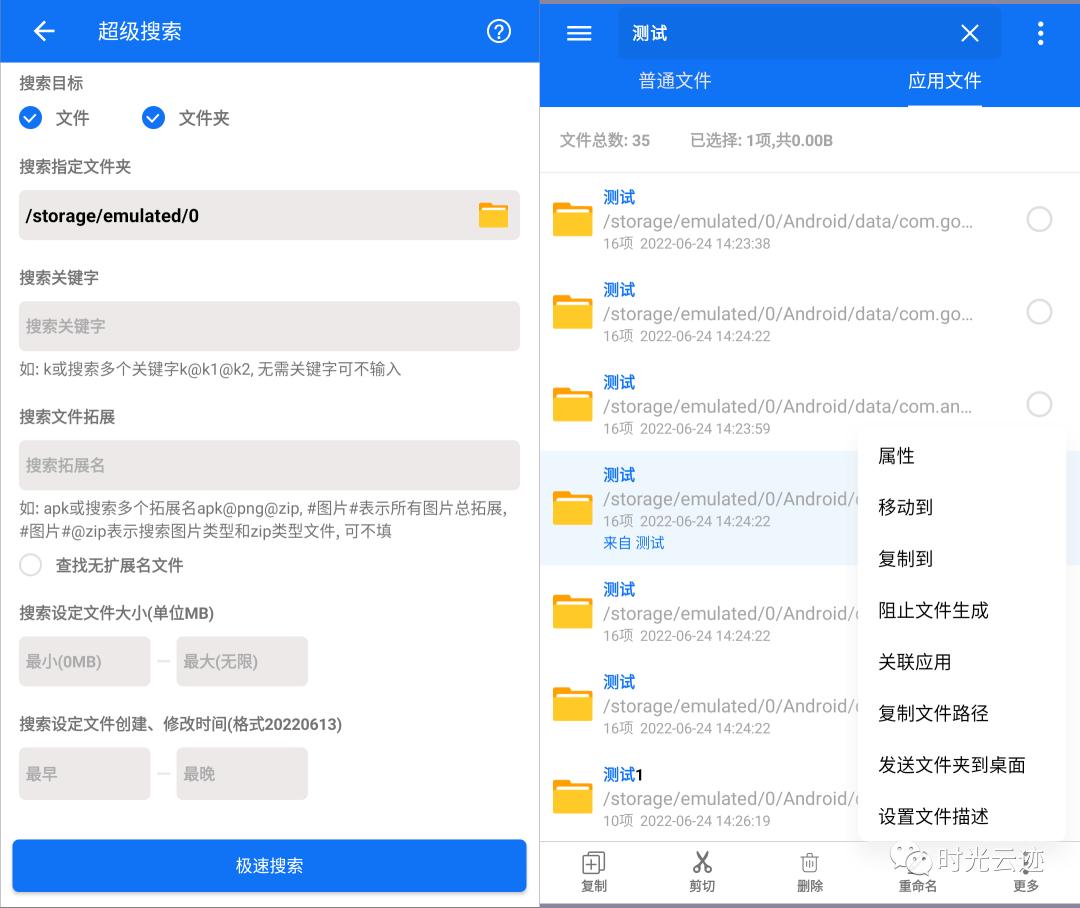Uncheck the 文件 checkbox

(30, 117)
